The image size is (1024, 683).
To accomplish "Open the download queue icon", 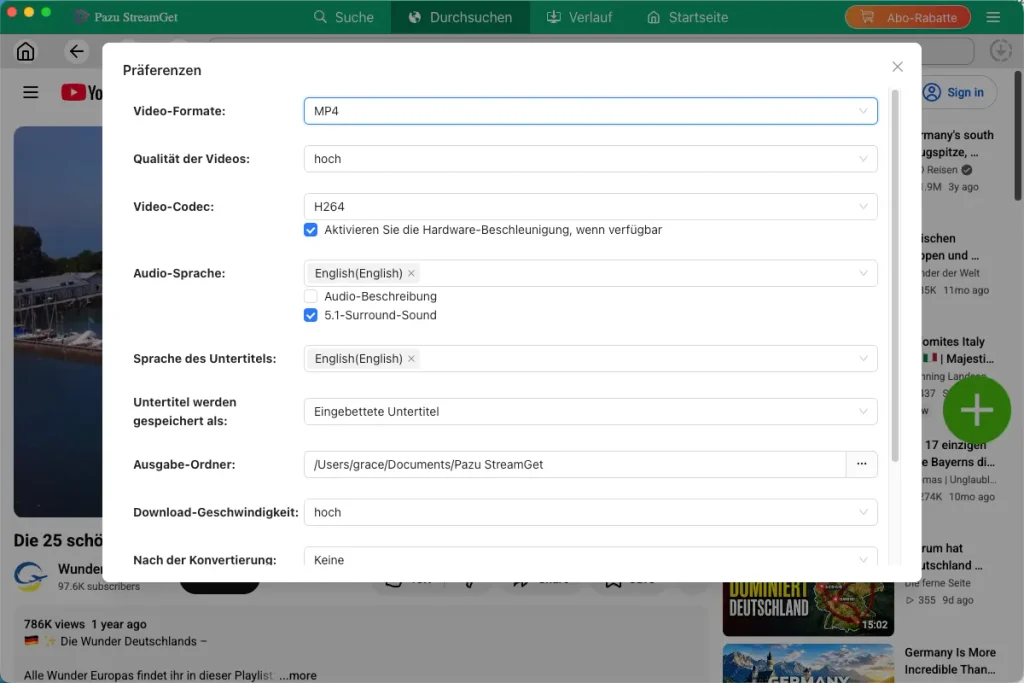I will click(x=1000, y=50).
